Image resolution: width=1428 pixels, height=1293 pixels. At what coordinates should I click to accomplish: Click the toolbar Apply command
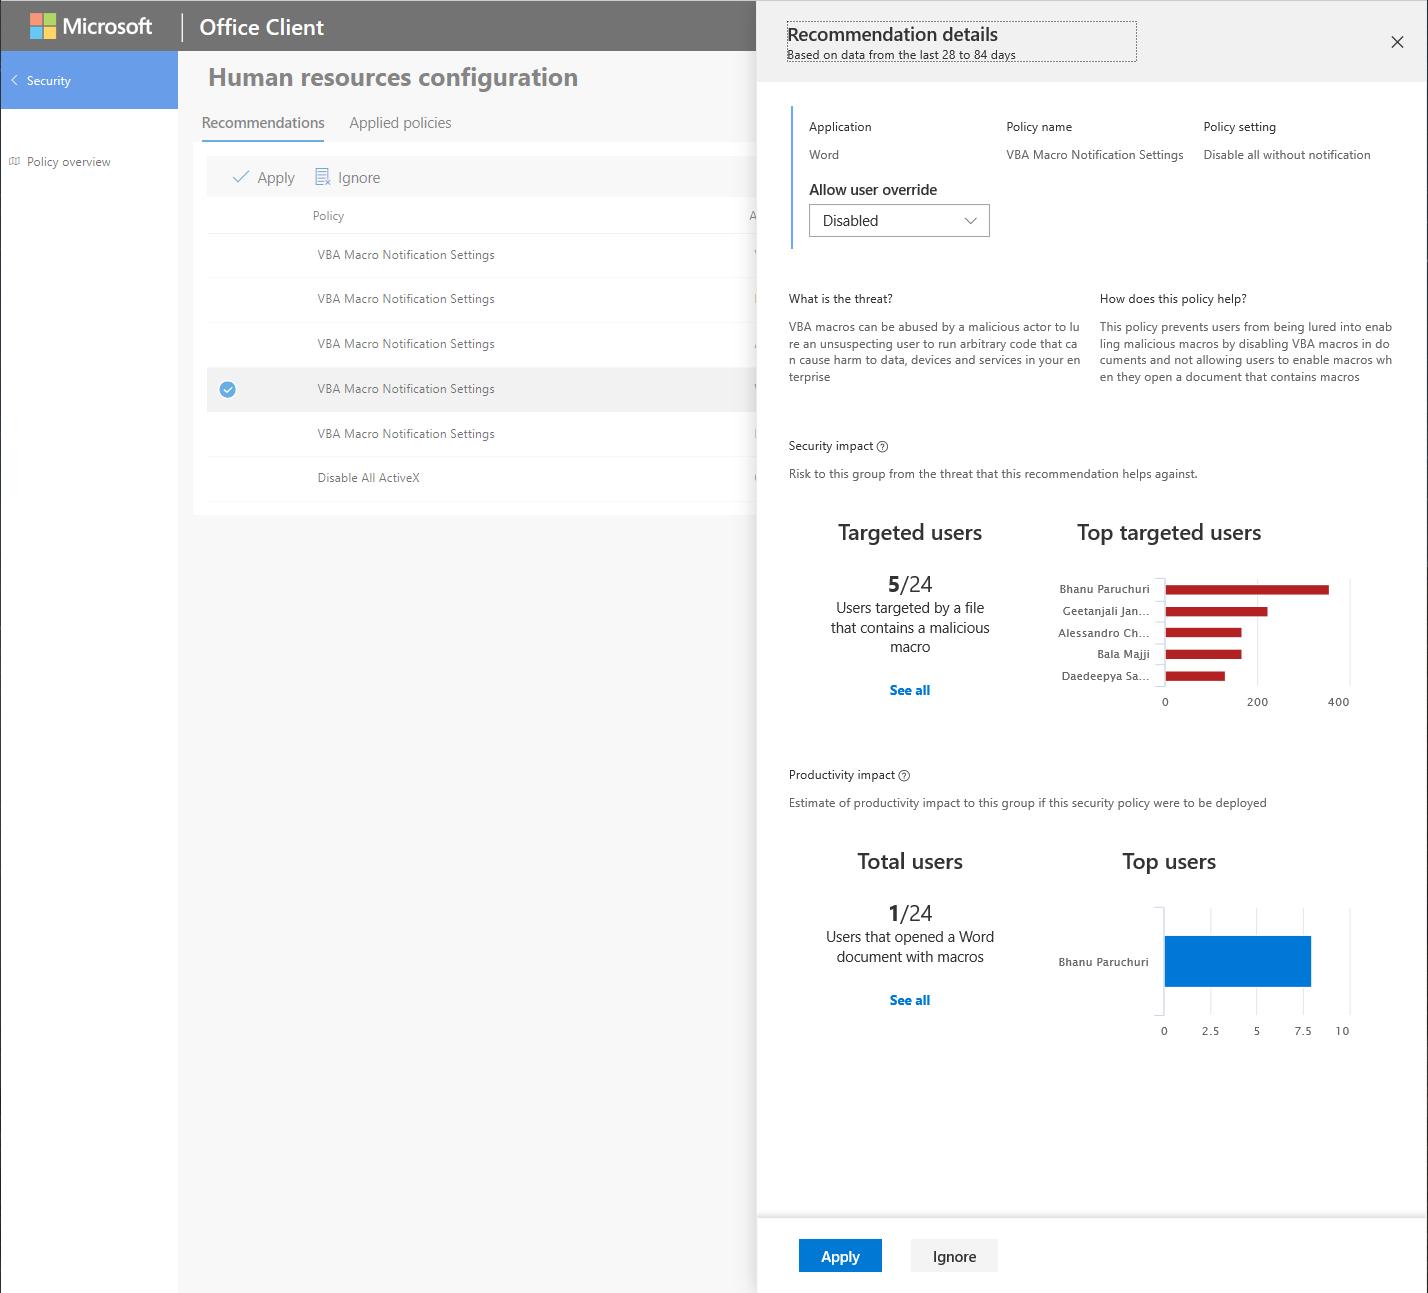pyautogui.click(x=263, y=177)
